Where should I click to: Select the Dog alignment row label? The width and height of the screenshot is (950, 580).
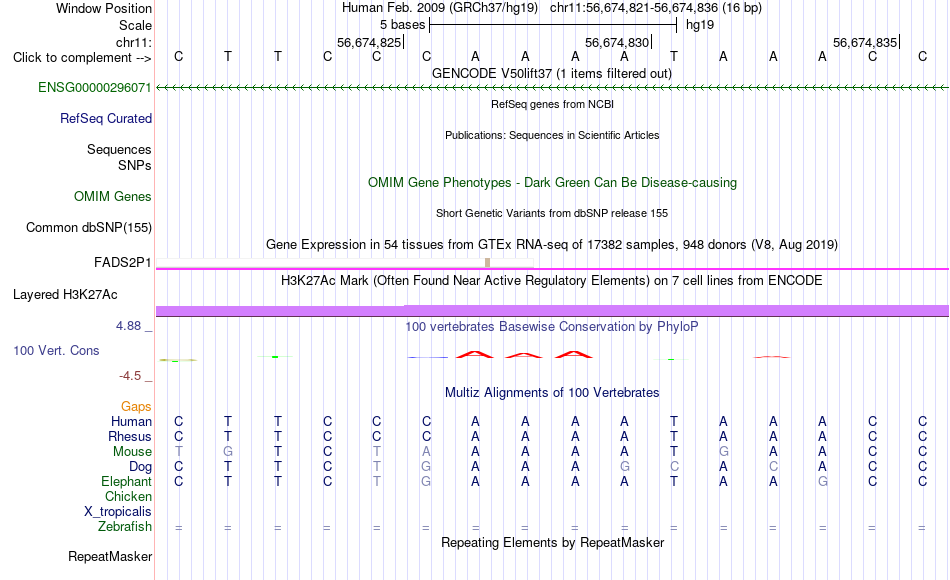(x=140, y=467)
